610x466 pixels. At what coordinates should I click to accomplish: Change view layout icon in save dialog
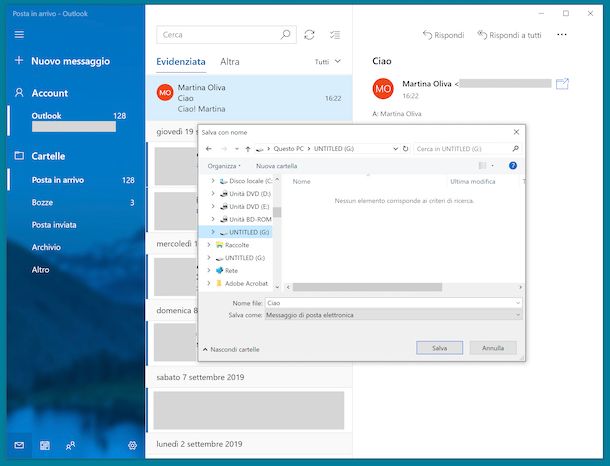482,166
